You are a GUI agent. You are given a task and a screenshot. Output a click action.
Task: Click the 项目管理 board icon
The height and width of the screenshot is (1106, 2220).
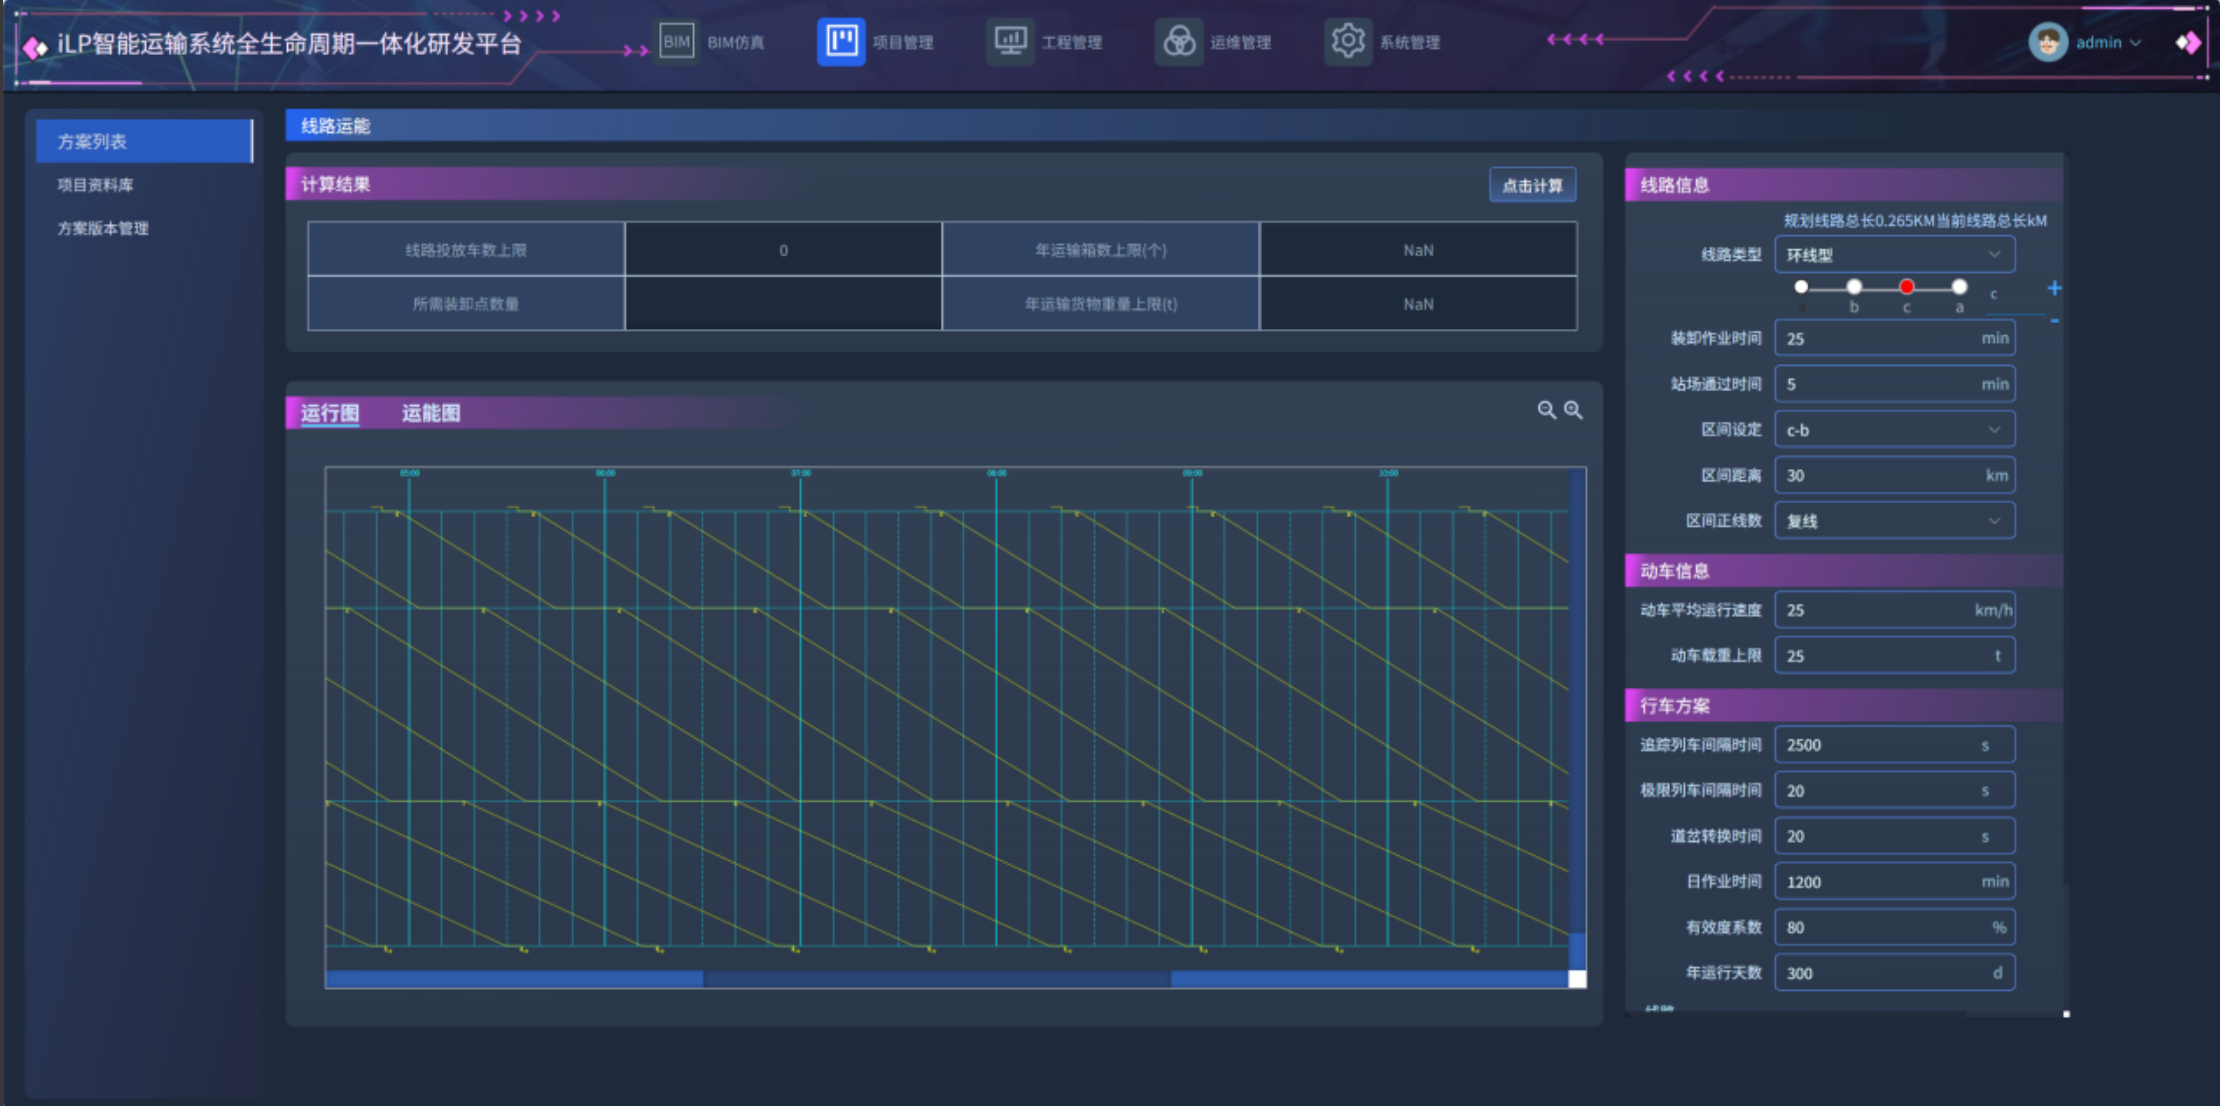(841, 42)
